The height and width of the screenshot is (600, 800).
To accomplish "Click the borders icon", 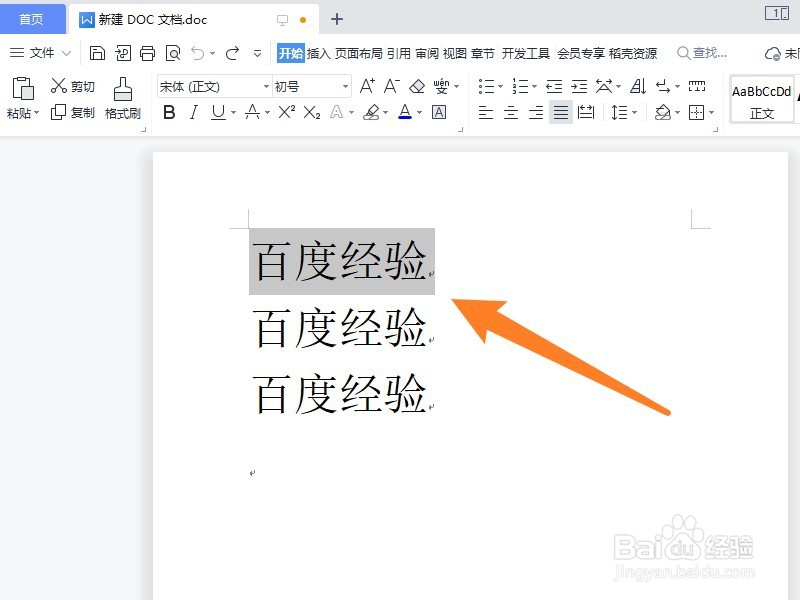I will click(696, 112).
